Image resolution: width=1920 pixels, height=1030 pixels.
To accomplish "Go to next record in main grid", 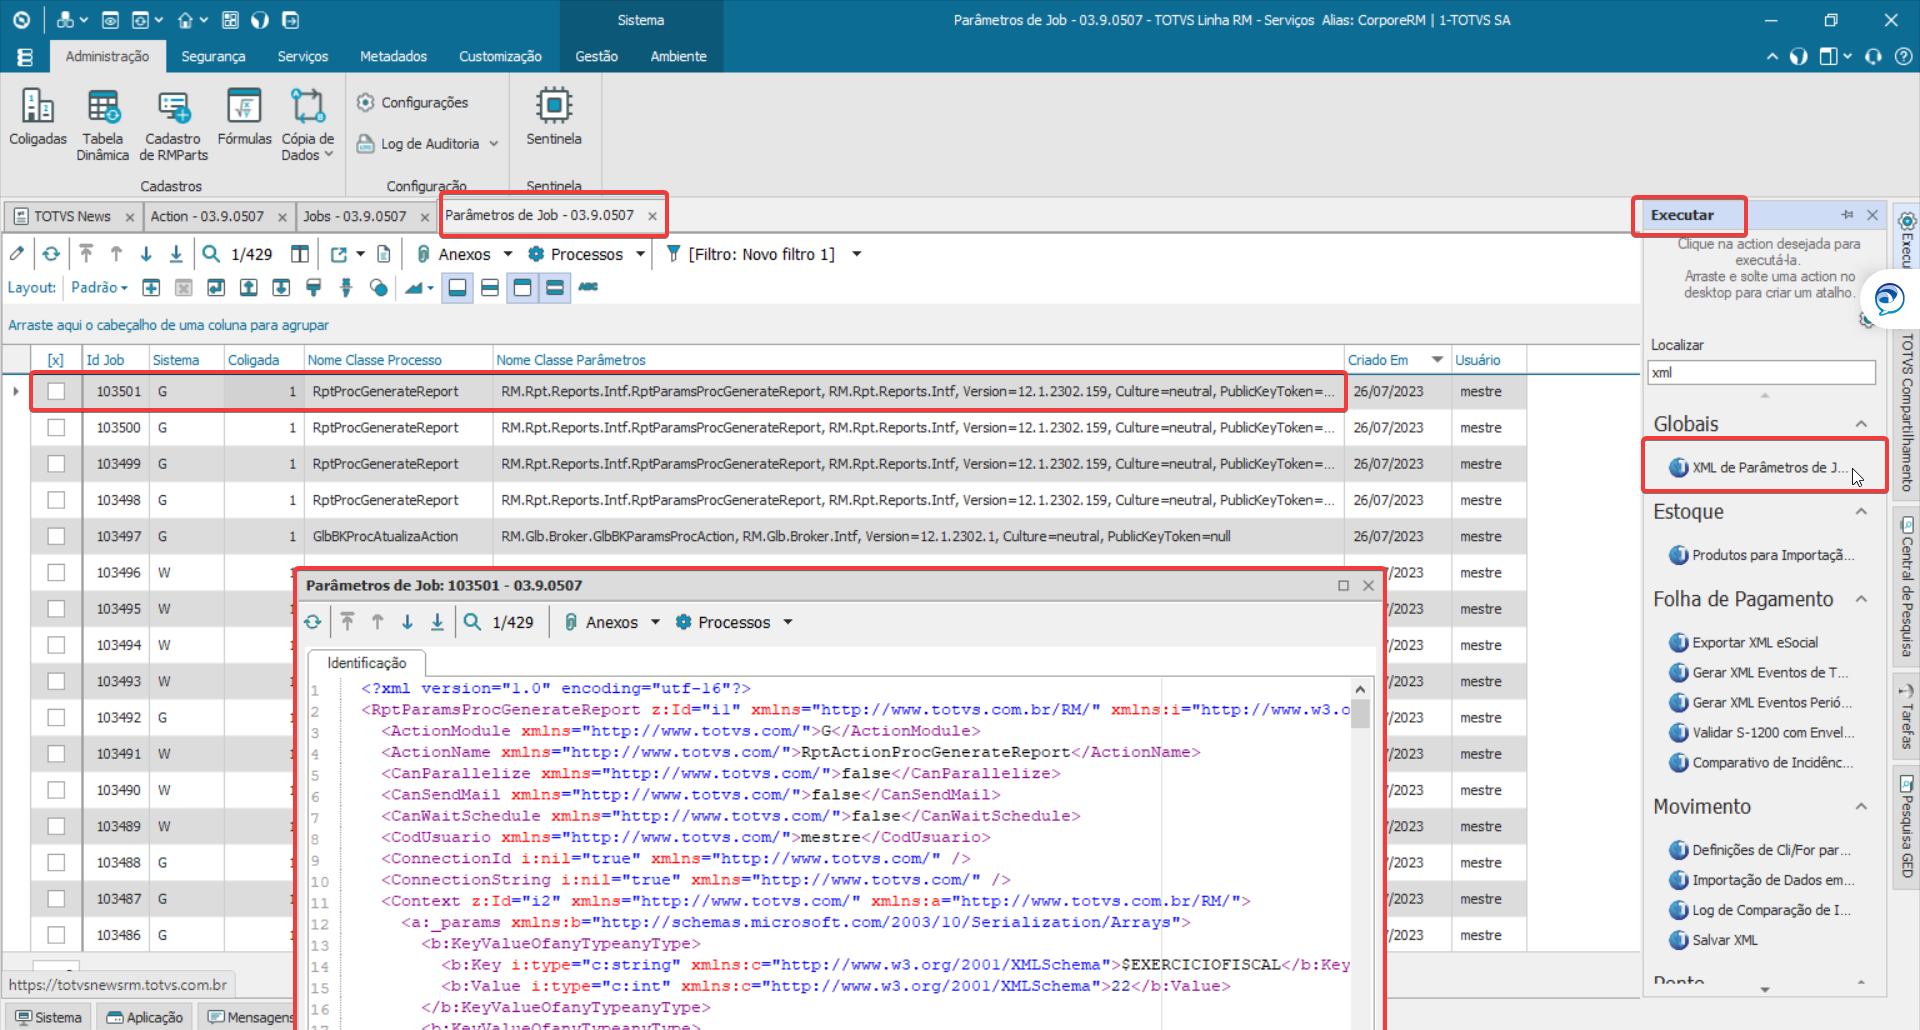I will 146,254.
